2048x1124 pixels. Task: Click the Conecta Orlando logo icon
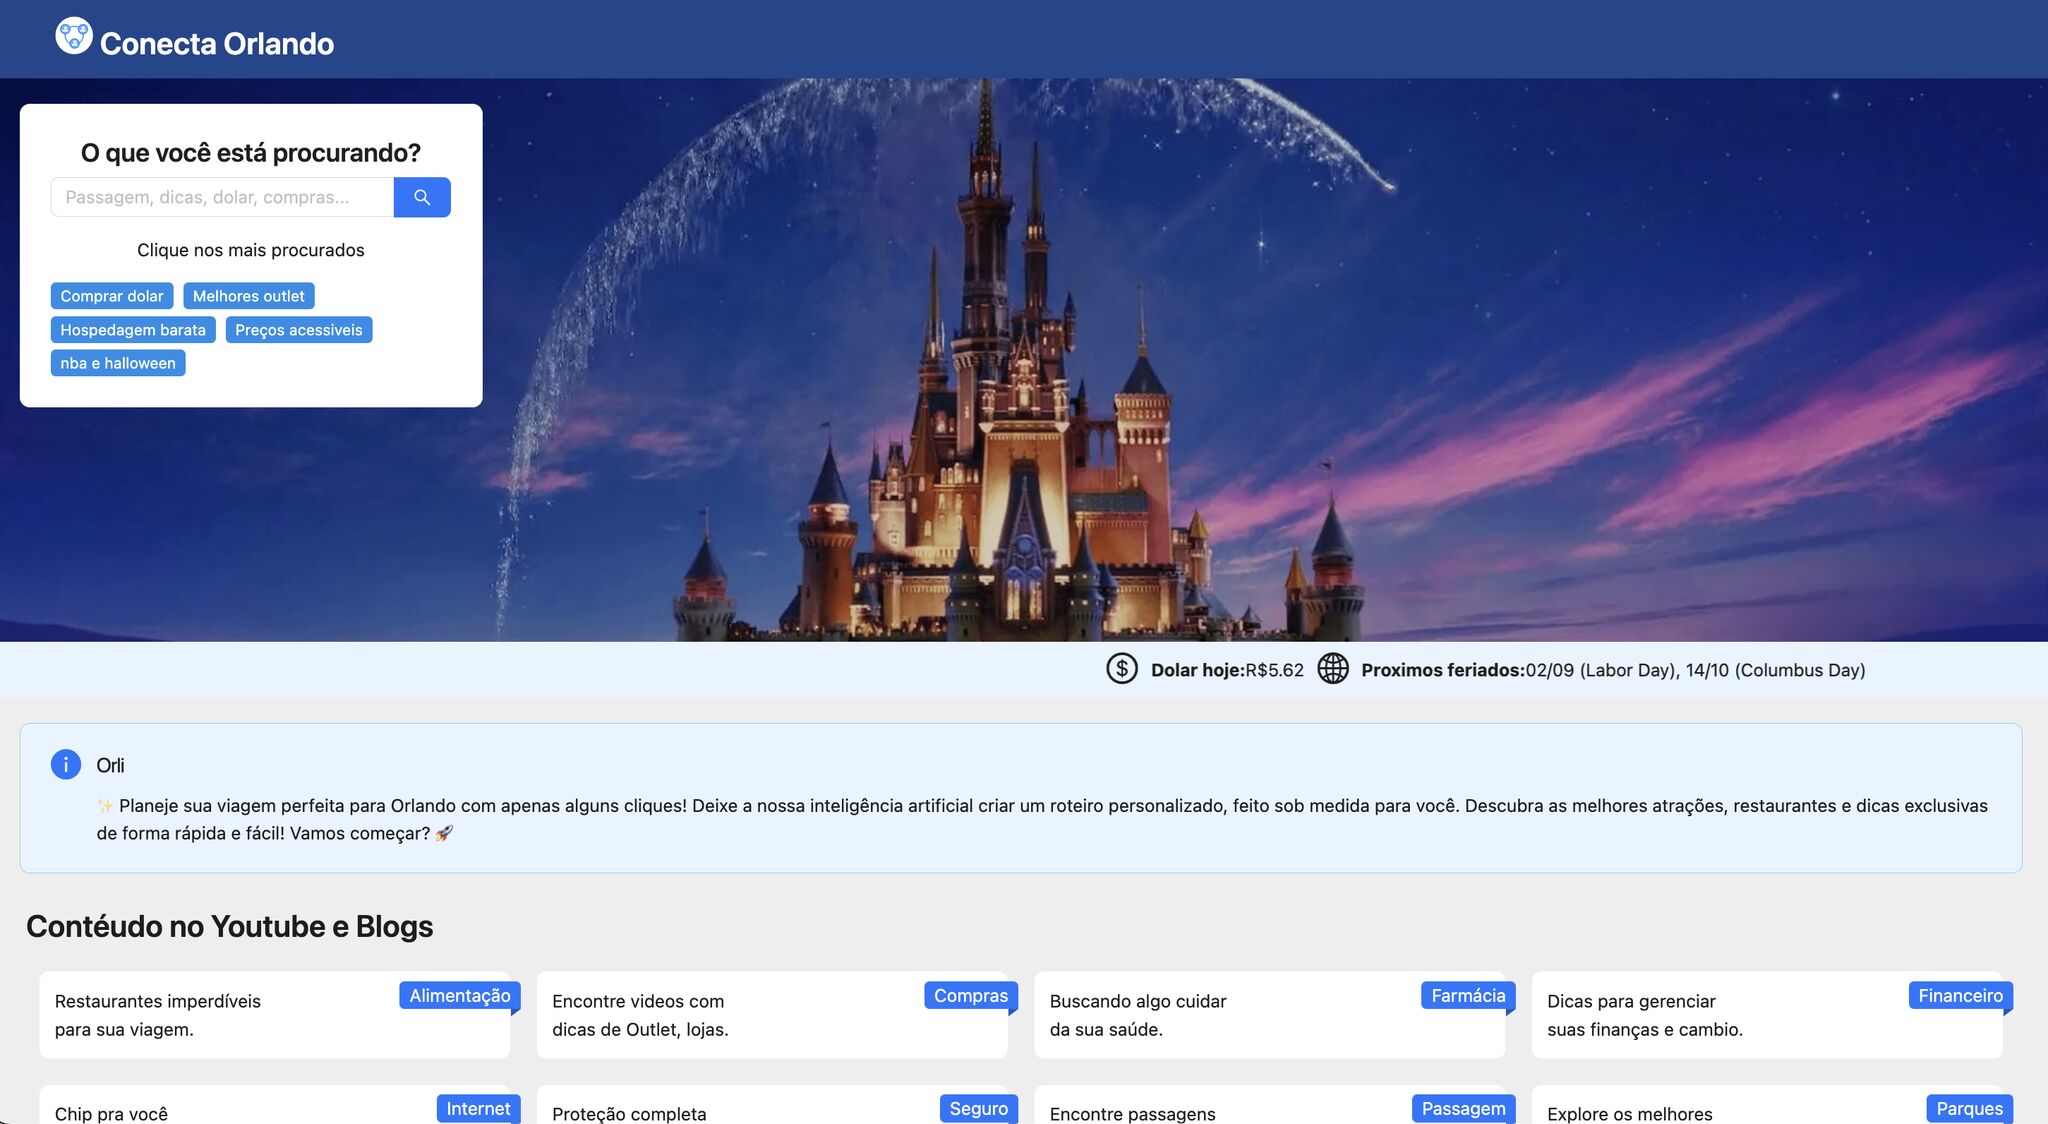pos(74,36)
